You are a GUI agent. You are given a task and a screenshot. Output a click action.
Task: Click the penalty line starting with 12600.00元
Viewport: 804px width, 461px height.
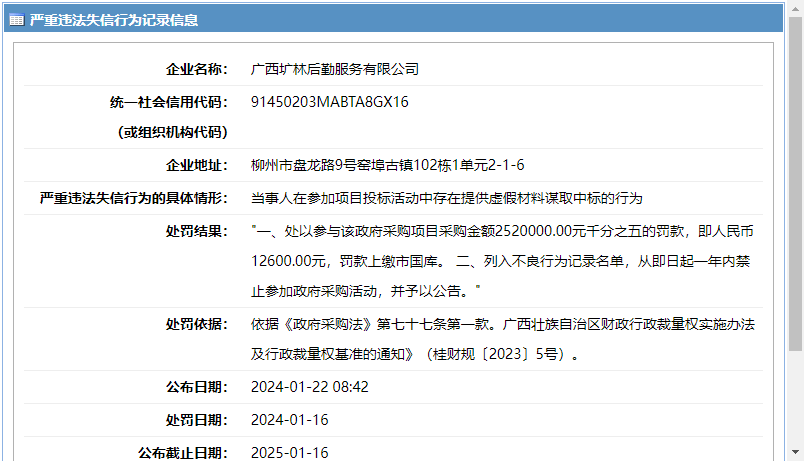click(500, 261)
